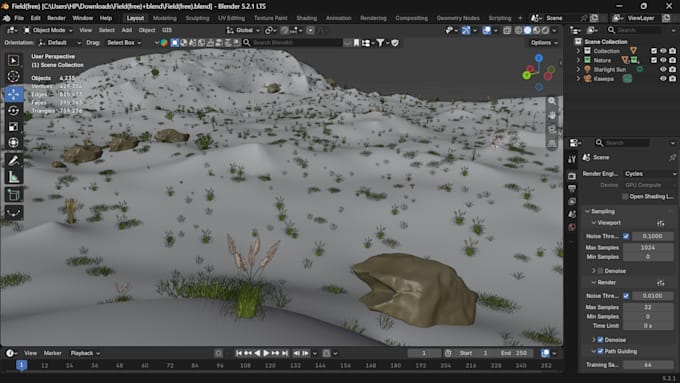The image size is (680, 383).
Task: Switch to material preview shading
Action: pos(536,30)
